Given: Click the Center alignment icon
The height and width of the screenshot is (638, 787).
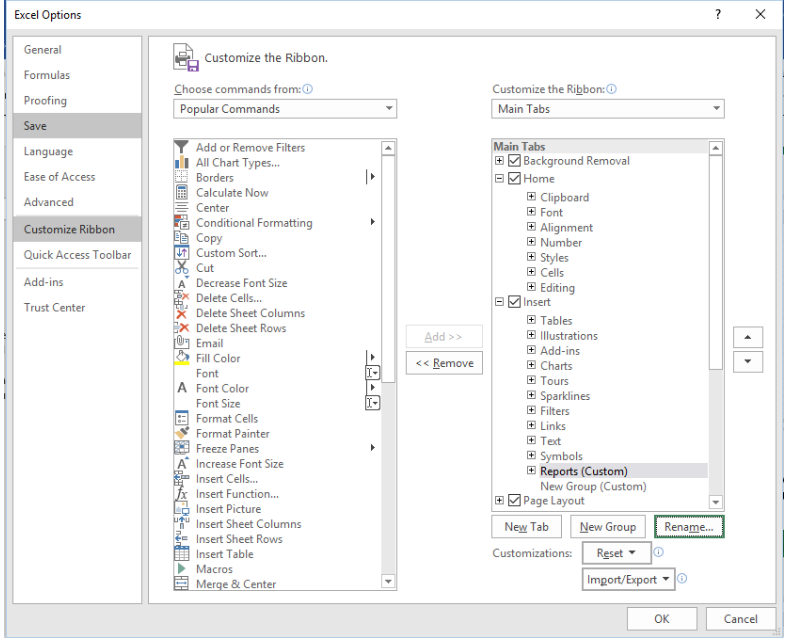Looking at the screenshot, I should [x=181, y=207].
